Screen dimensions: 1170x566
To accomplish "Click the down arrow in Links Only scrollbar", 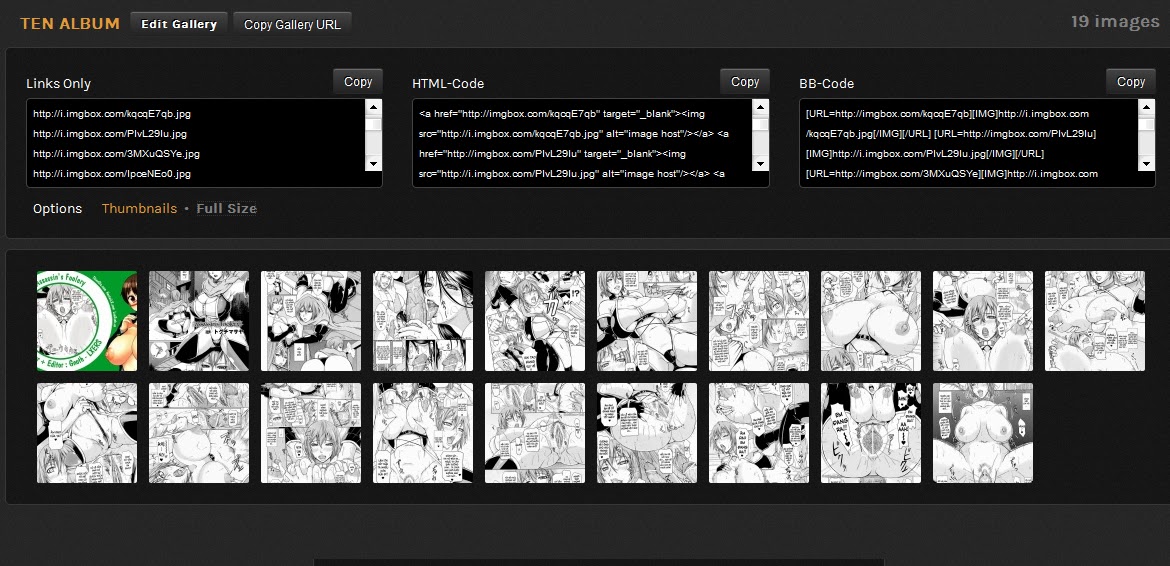I will point(374,163).
